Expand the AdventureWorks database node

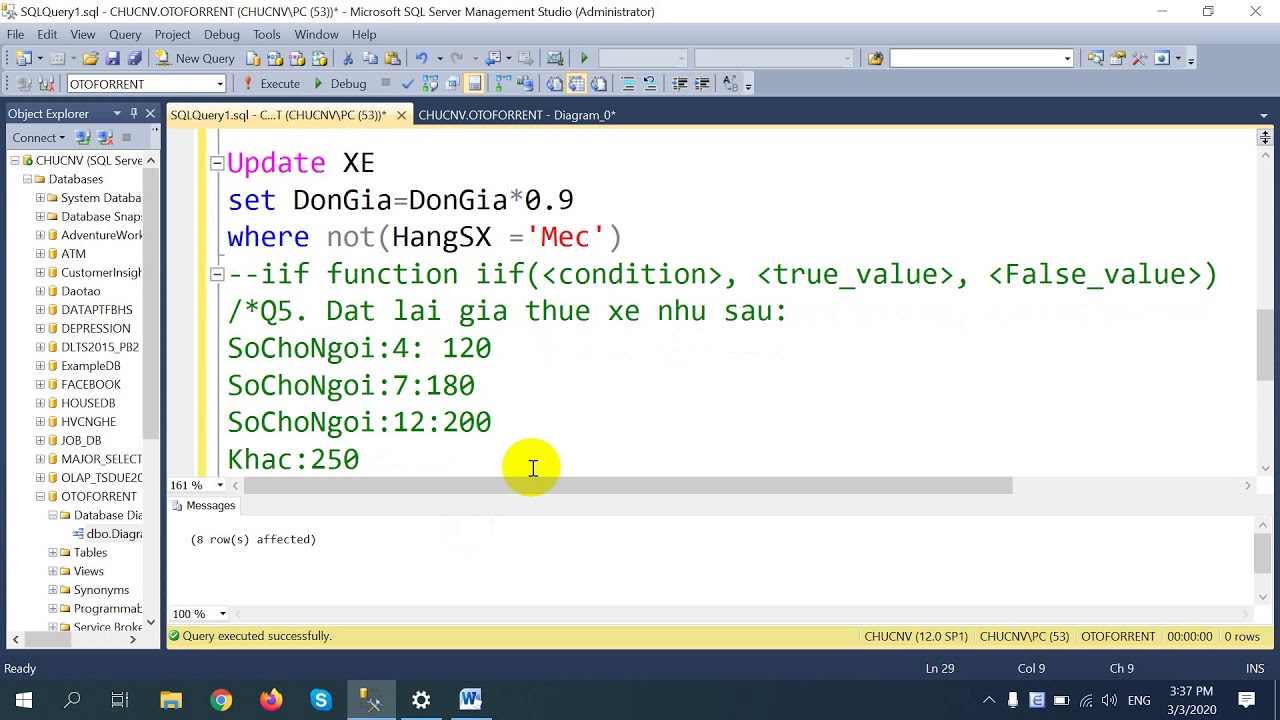click(x=40, y=235)
